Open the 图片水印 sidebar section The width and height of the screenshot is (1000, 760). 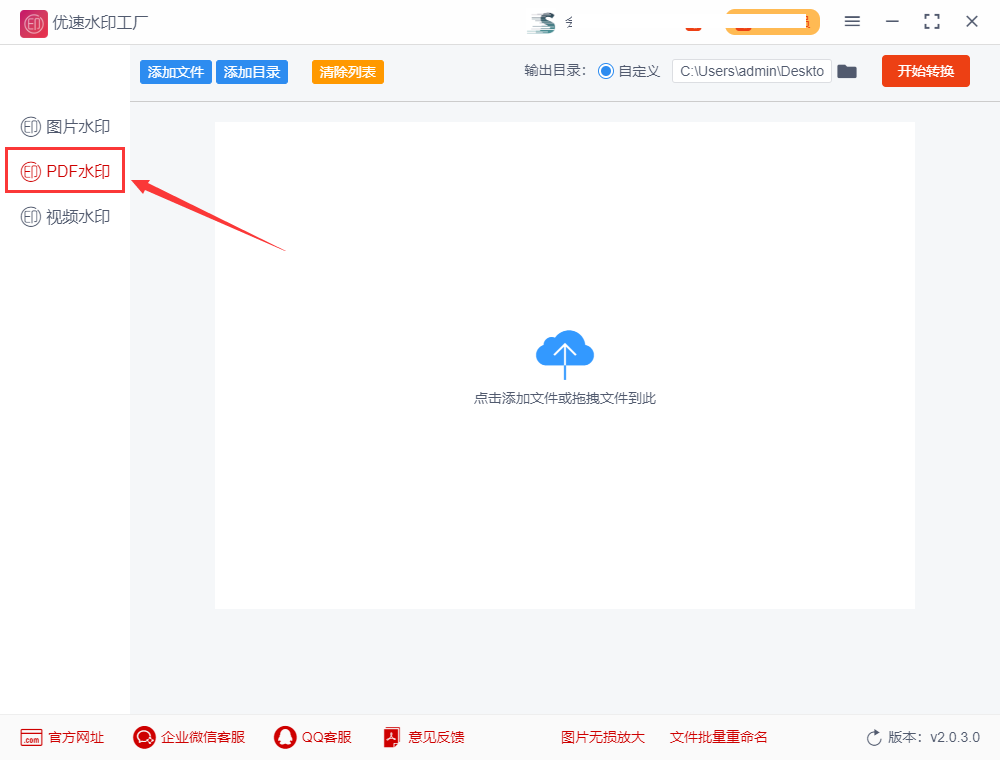pos(65,126)
